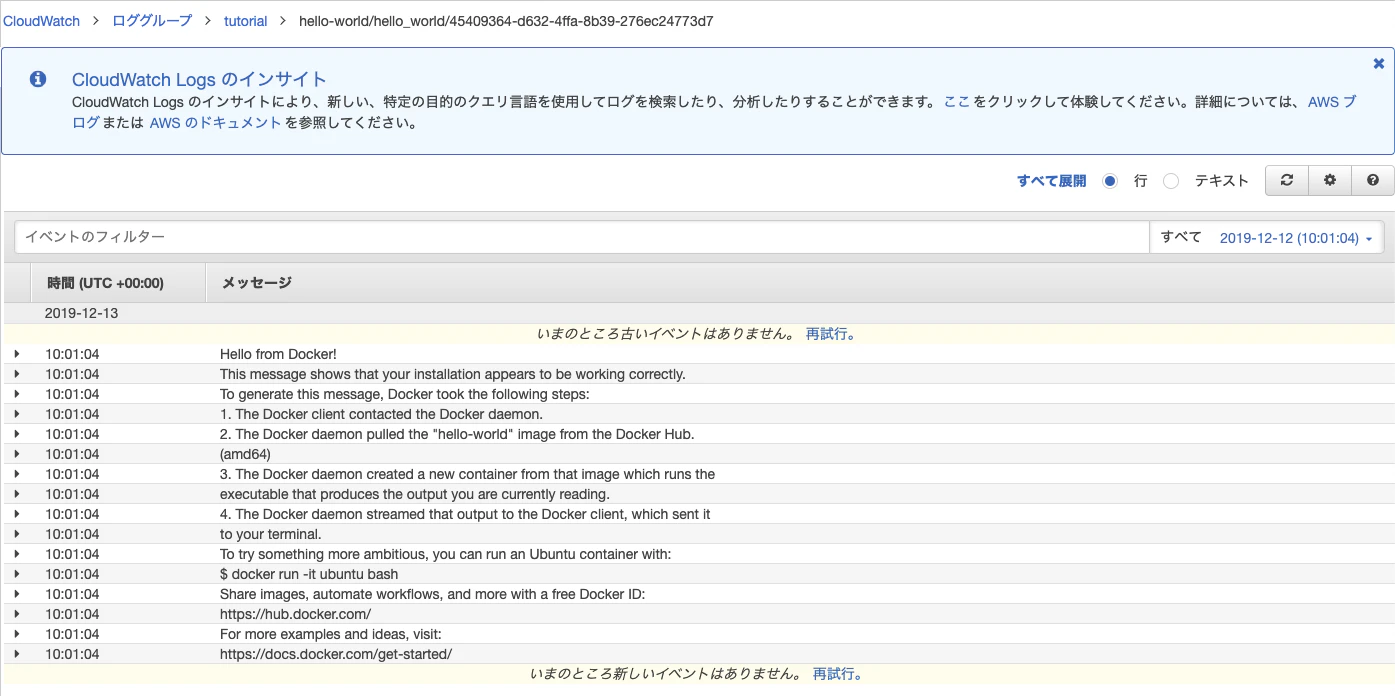Click the help question mark icon

click(x=1373, y=180)
